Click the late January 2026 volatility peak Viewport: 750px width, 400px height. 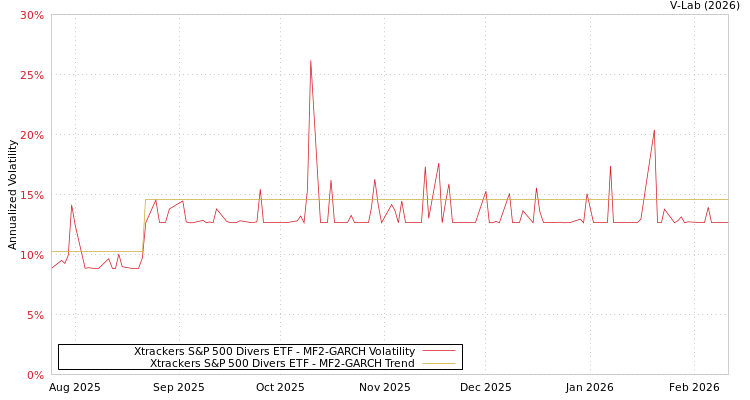pyautogui.click(x=654, y=131)
